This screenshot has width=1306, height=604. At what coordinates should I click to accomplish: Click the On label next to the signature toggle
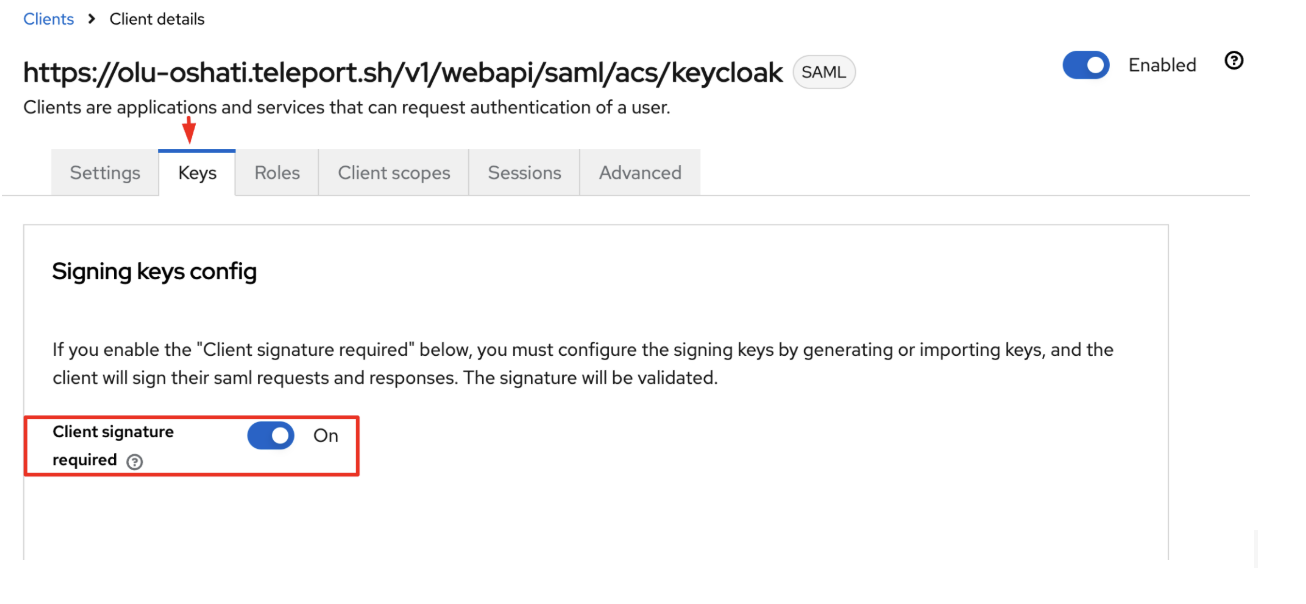[x=325, y=435]
